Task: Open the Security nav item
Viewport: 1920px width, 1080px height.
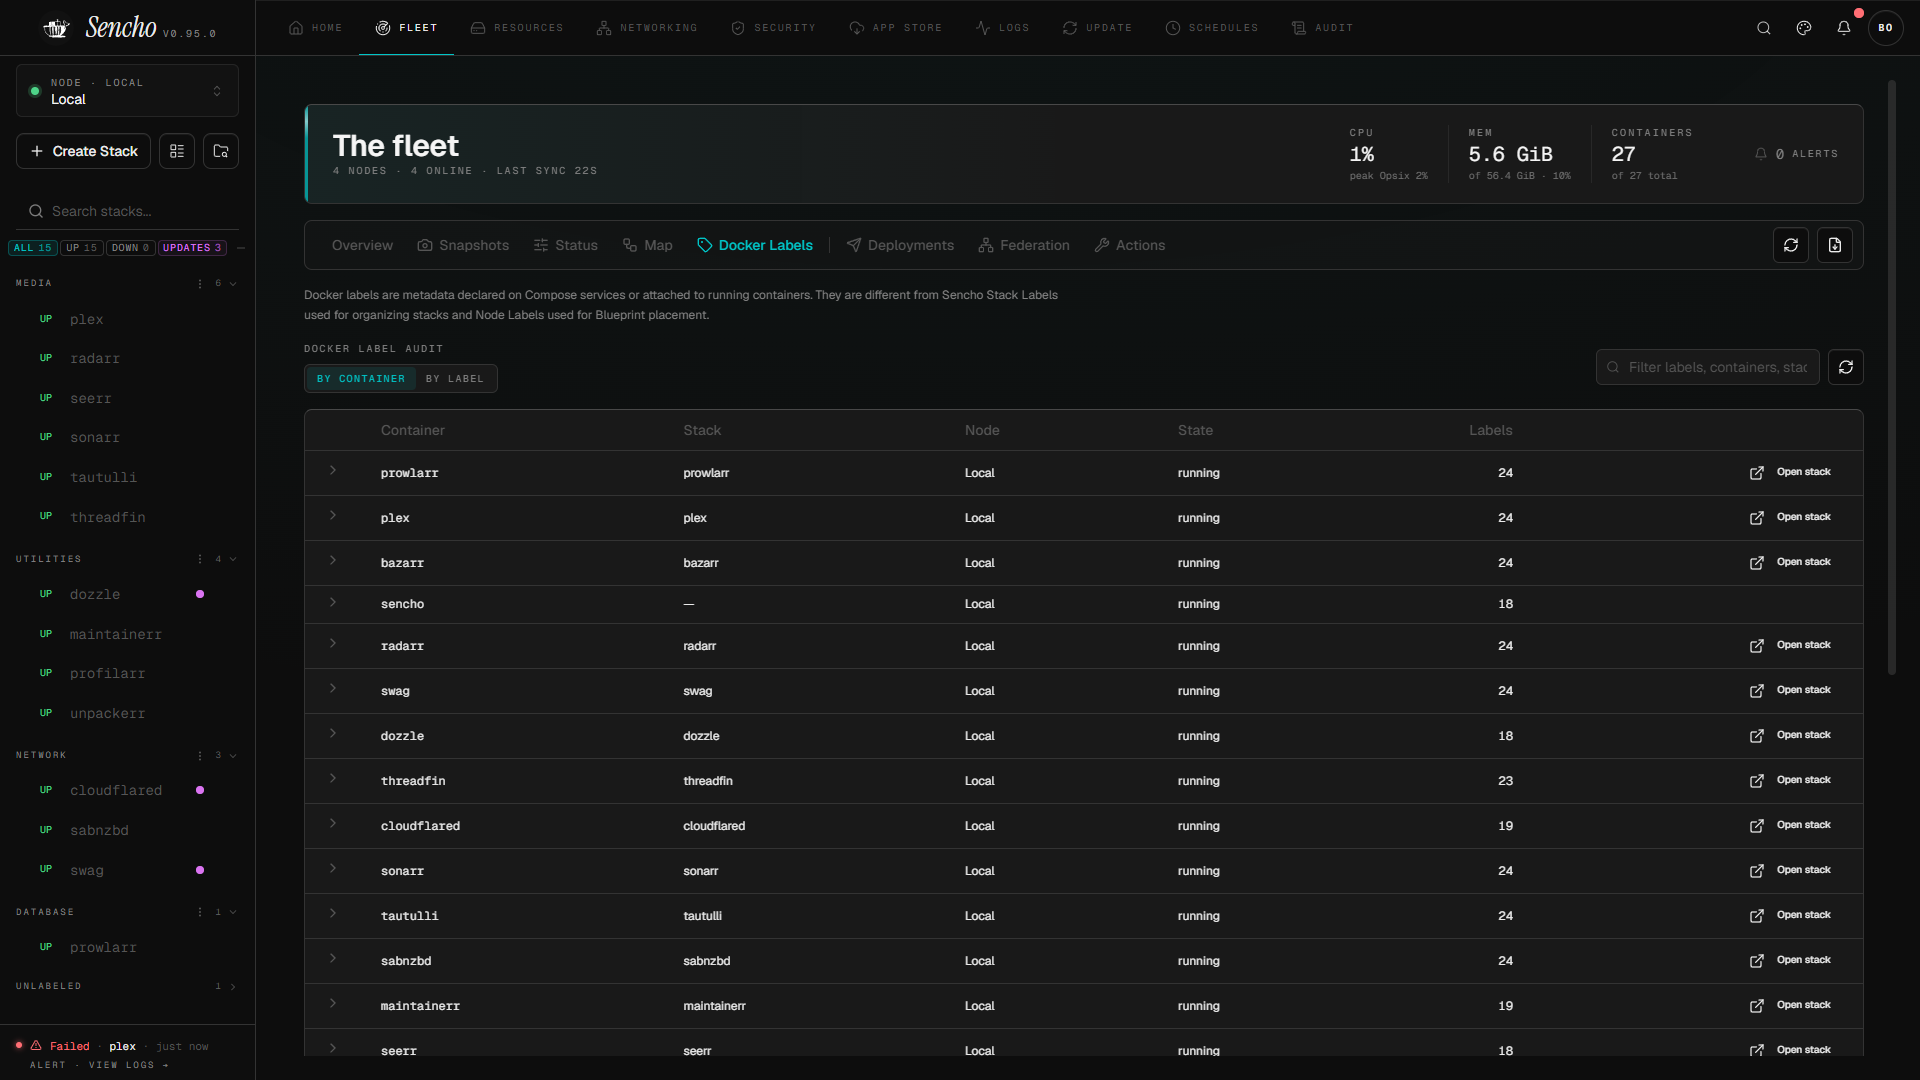Action: 773,28
